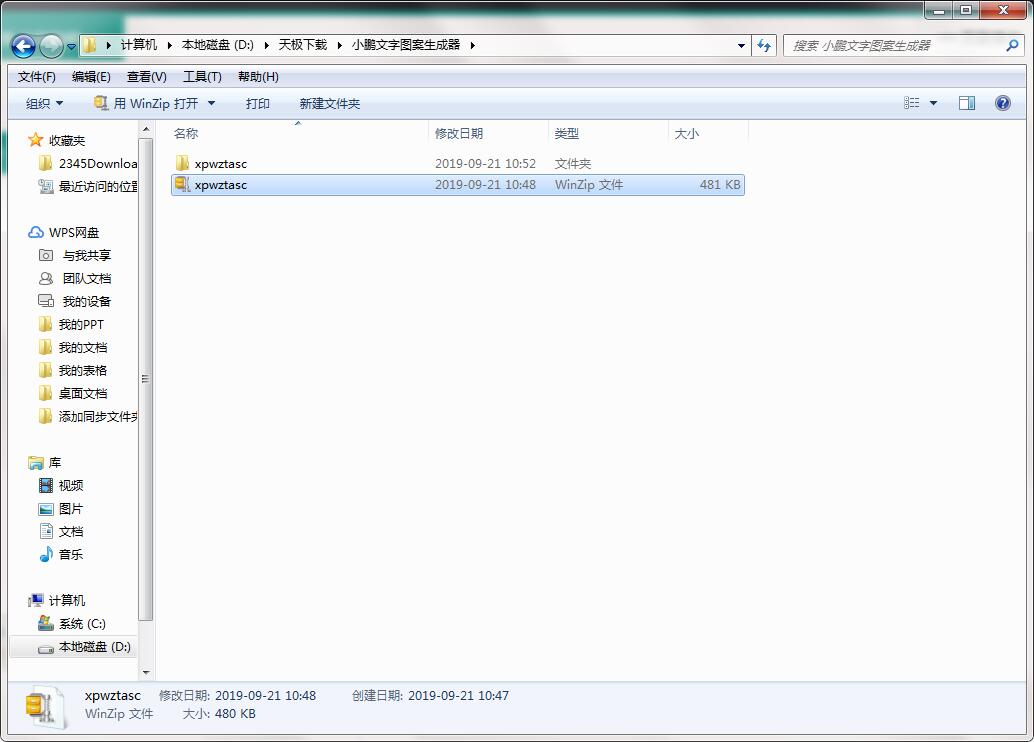Select the WPS网盘 cloud icon
Image resolution: width=1034 pixels, height=742 pixels.
(x=35, y=231)
